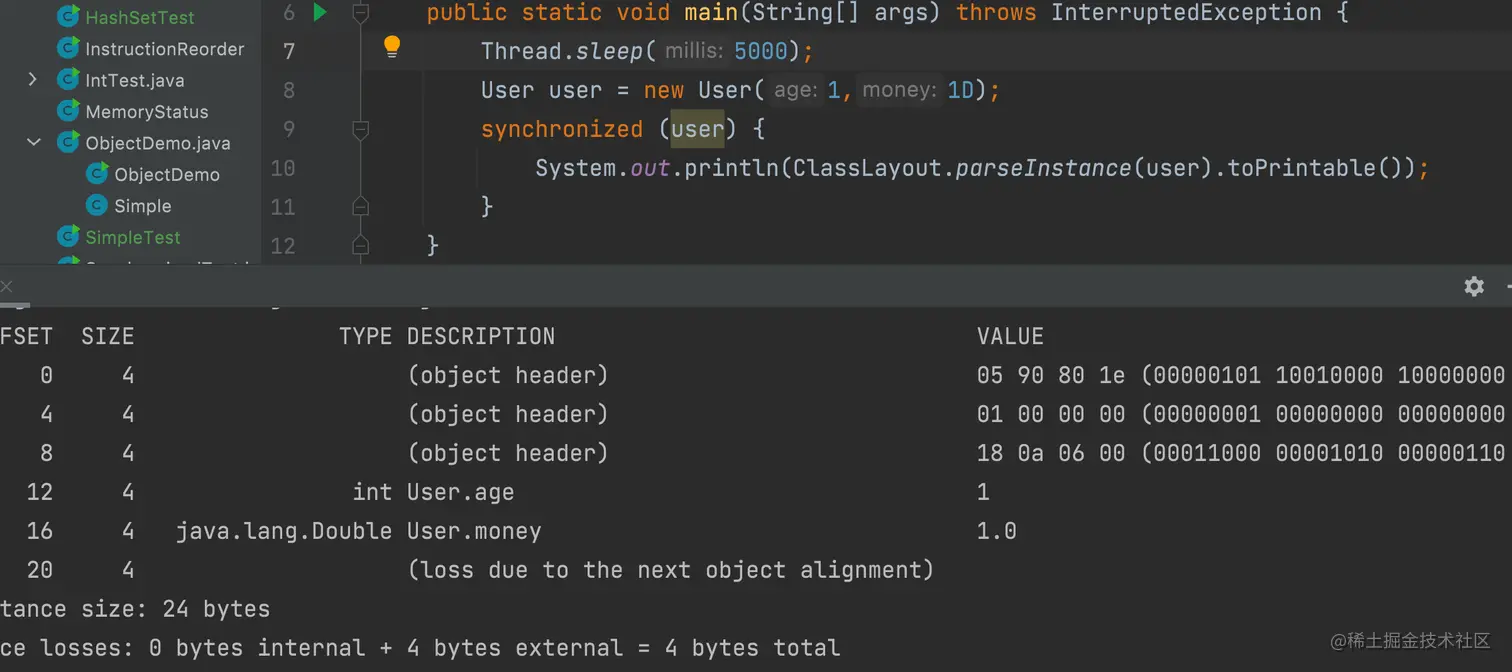Click line number 10 in the gutter
This screenshot has height=672, width=1512.
[x=283, y=168]
